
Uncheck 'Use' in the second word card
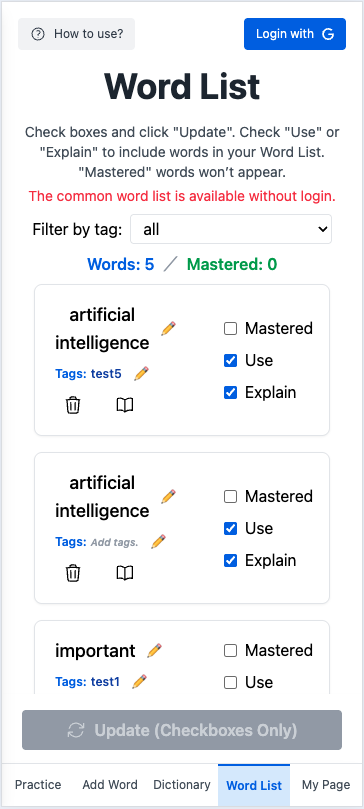coord(230,528)
